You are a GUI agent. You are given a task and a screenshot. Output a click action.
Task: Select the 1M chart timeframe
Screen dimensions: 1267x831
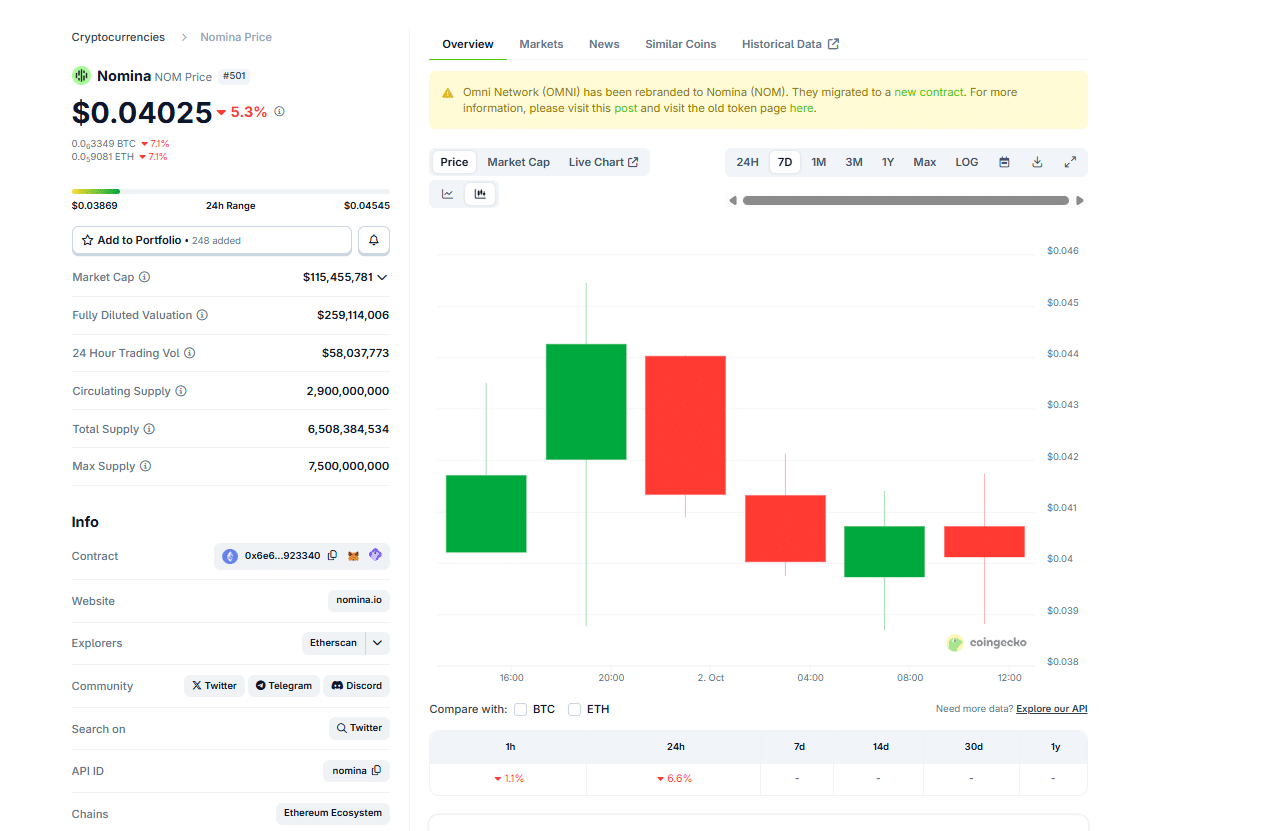pyautogui.click(x=819, y=161)
